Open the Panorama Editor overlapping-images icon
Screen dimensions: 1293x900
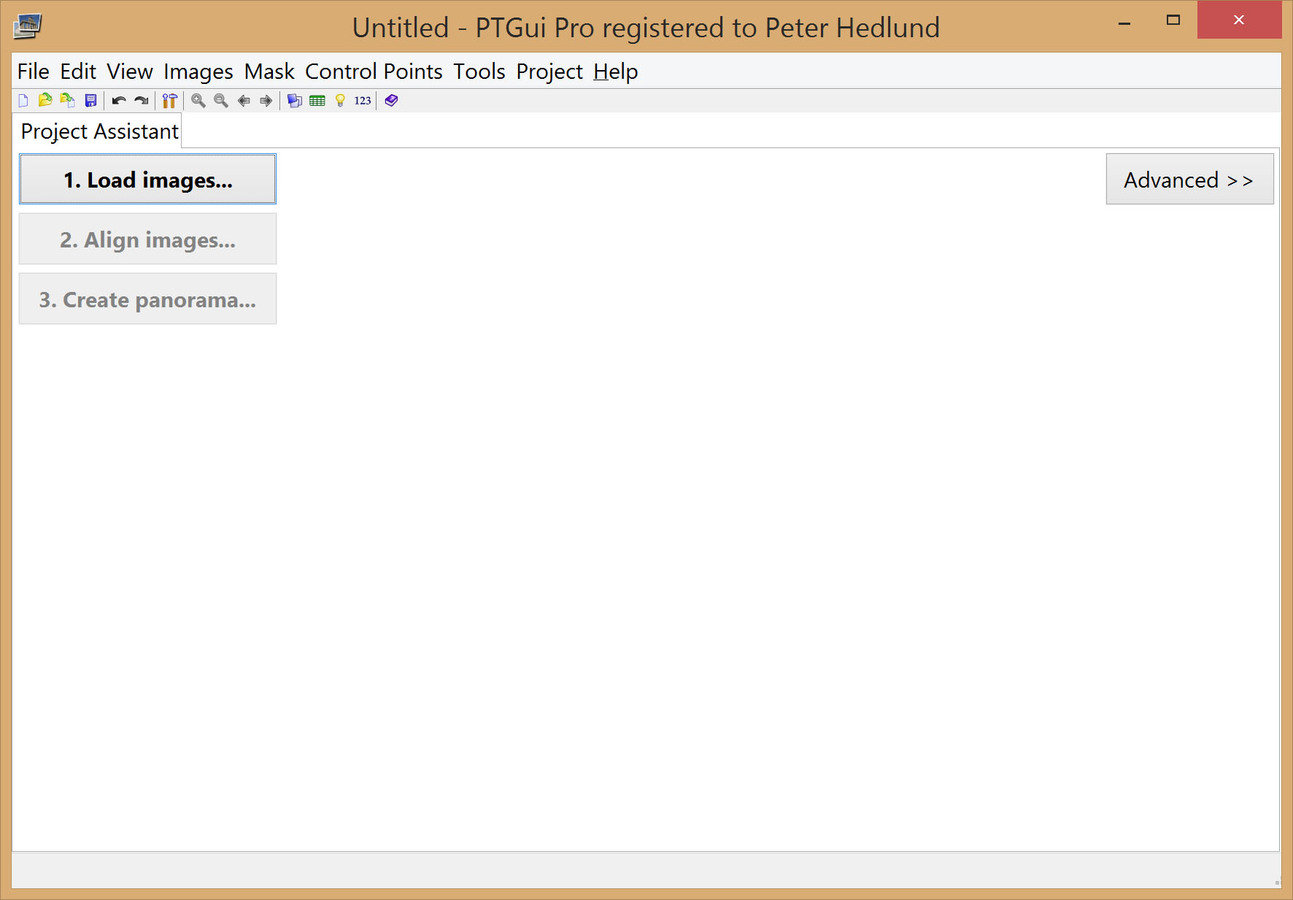(294, 100)
